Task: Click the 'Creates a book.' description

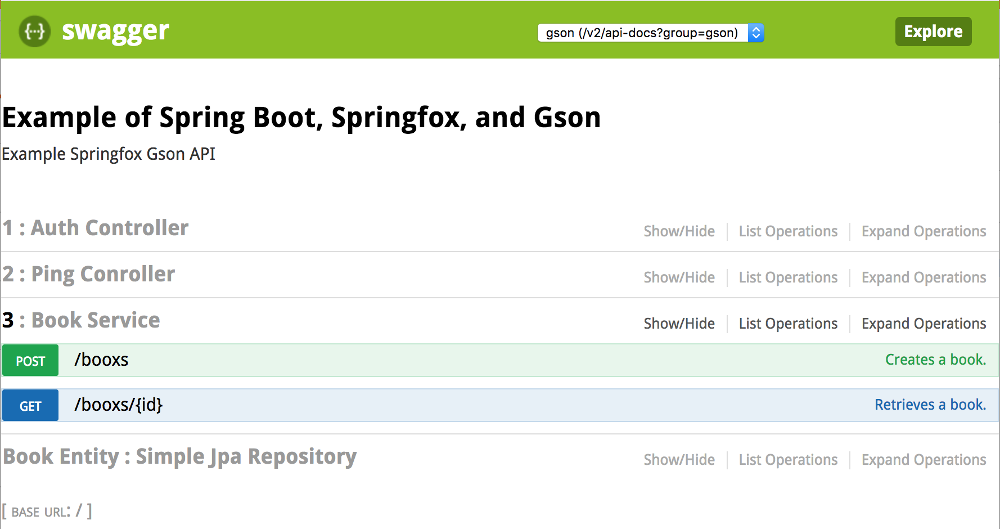Action: point(936,359)
